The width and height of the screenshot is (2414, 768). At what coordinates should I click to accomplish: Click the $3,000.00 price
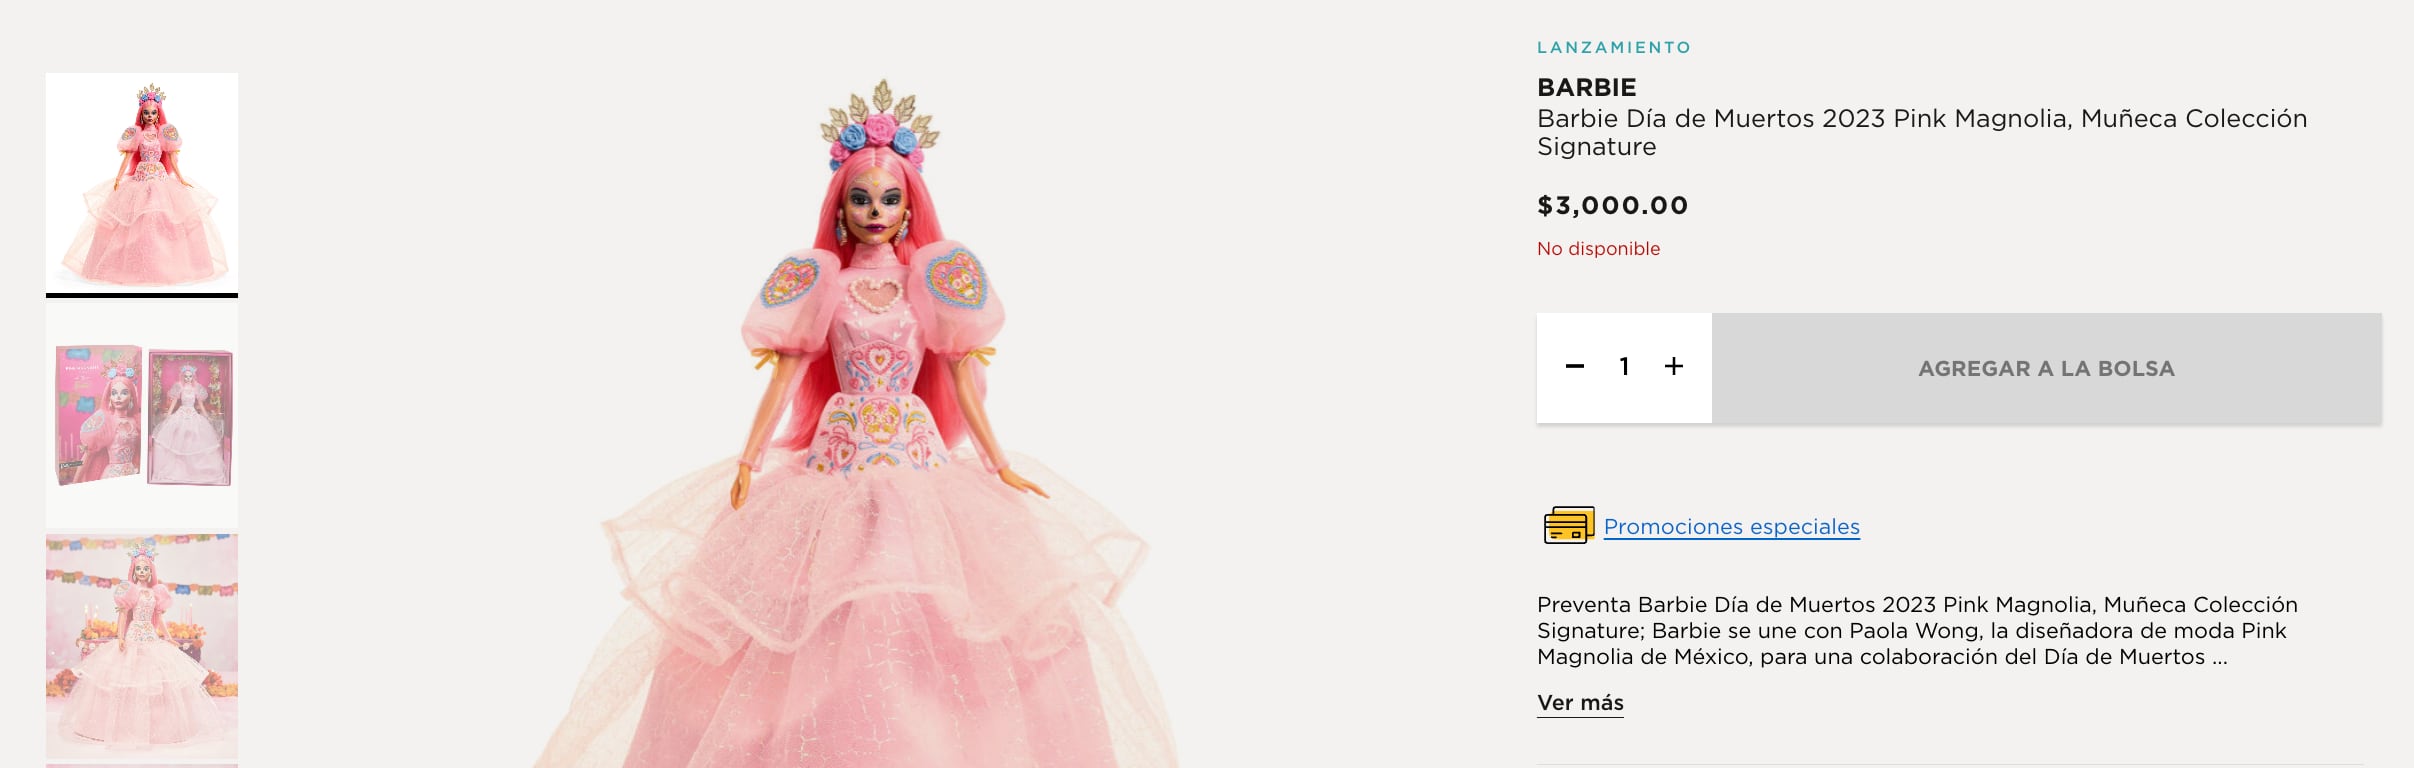coord(1612,206)
